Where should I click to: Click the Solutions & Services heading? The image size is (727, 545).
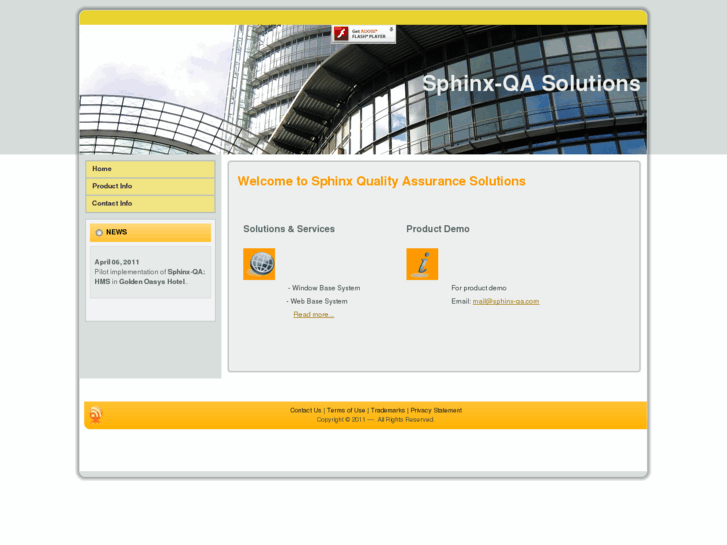(289, 229)
